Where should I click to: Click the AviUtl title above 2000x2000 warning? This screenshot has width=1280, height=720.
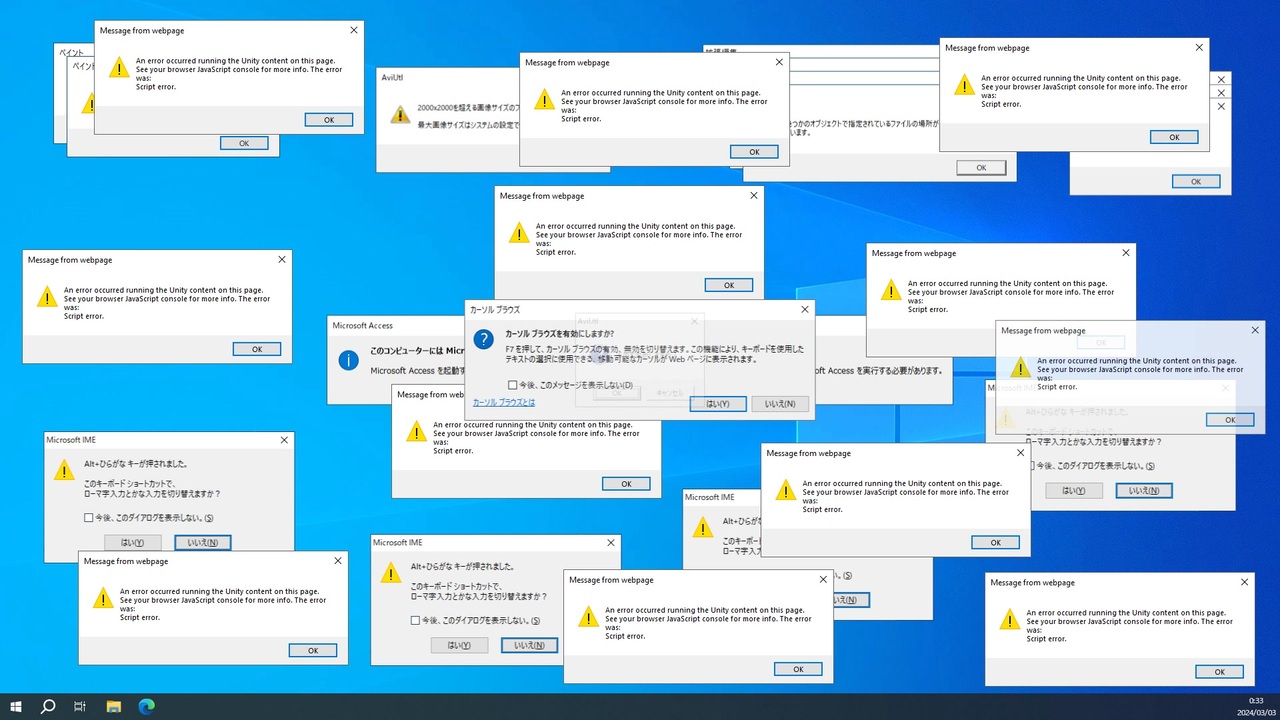392,77
